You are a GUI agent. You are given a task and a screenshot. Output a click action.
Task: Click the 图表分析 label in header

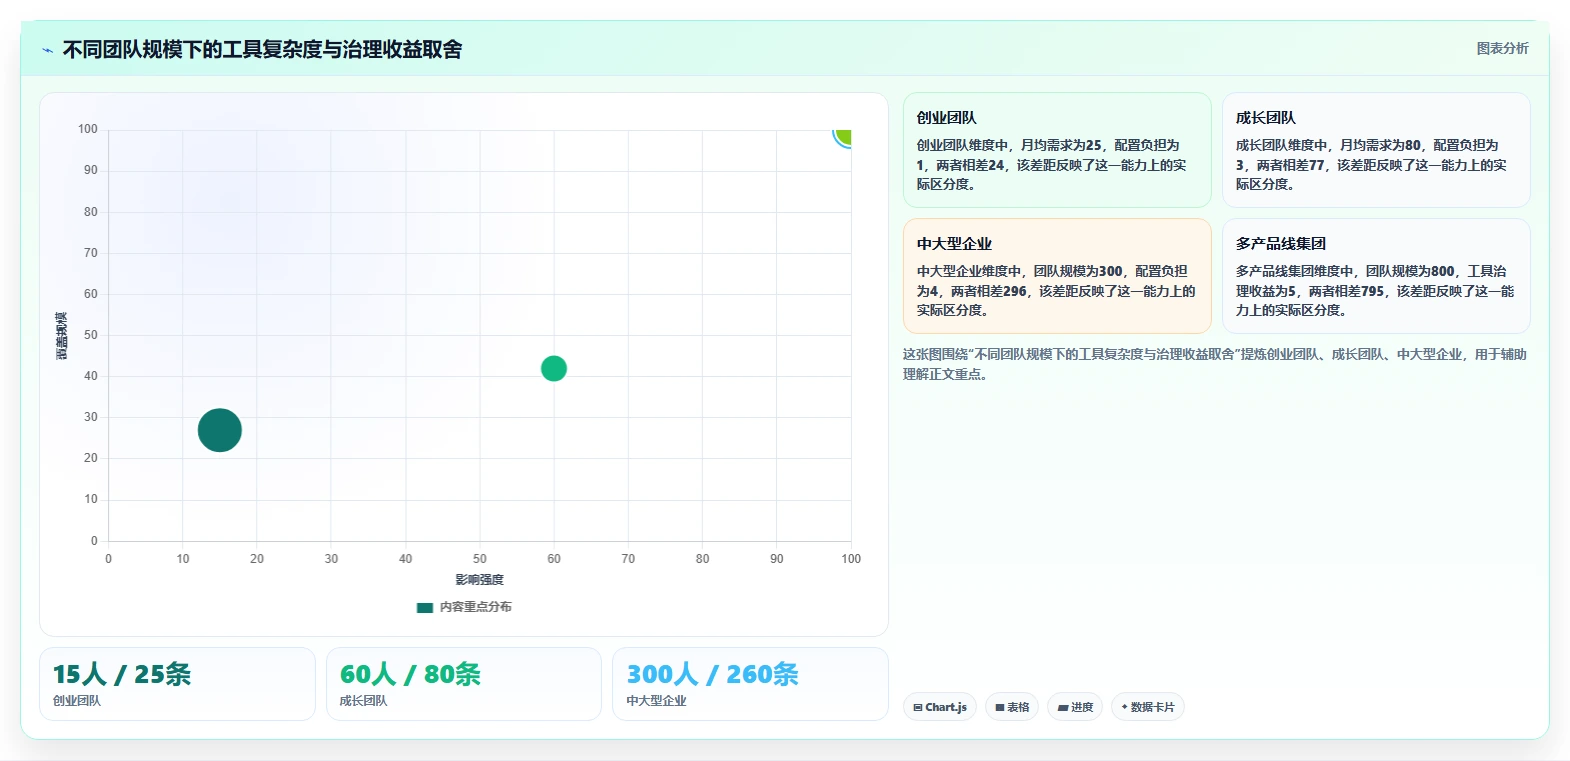point(1502,48)
